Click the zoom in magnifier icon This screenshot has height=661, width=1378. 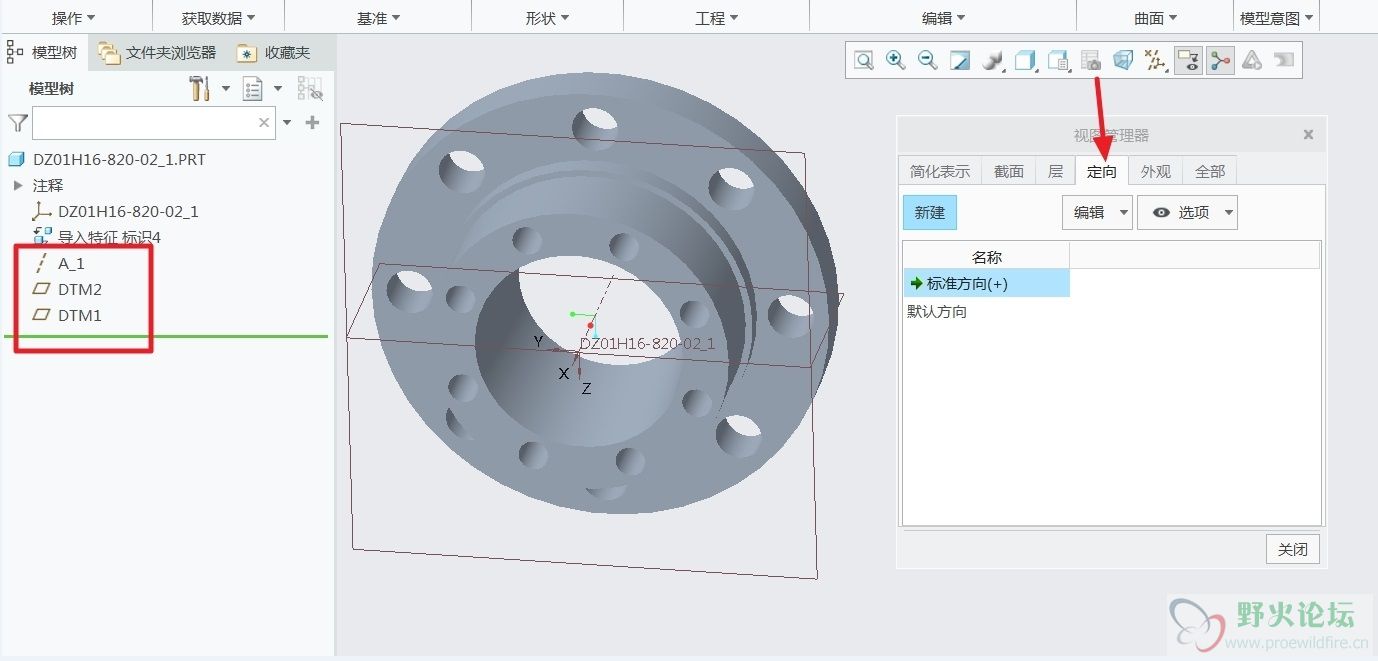click(x=896, y=61)
